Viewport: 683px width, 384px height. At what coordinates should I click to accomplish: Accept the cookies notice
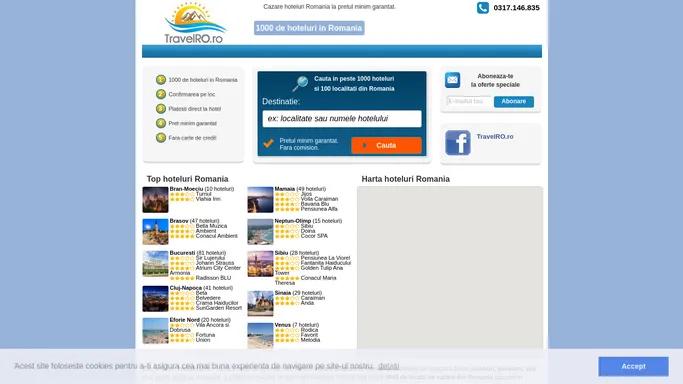pos(633,366)
